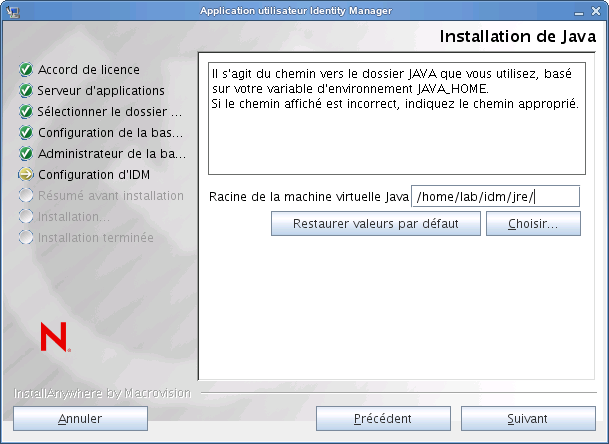The height and width of the screenshot is (444, 609).
Task: Select the Résumé avant installation step label
Action: tap(111, 195)
